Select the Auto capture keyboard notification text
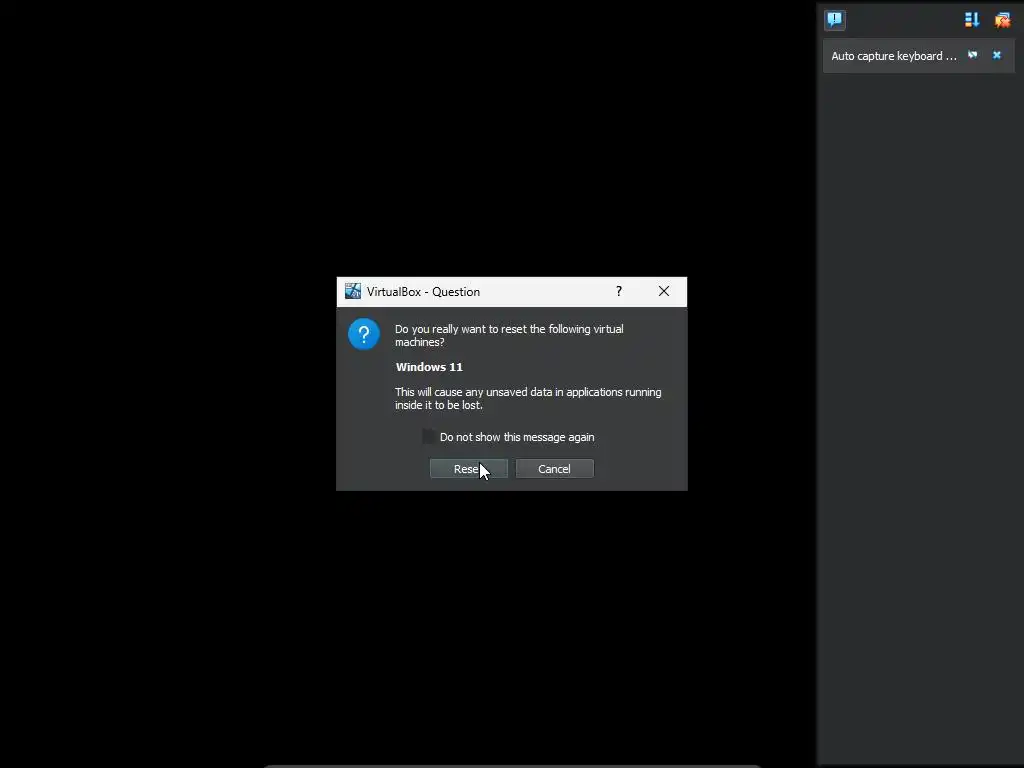Screen dimensions: 1024x768 pos(893,56)
